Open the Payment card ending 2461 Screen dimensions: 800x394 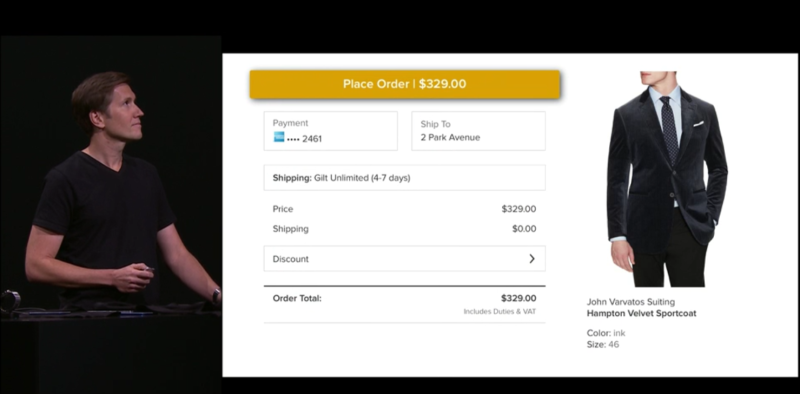pos(331,131)
